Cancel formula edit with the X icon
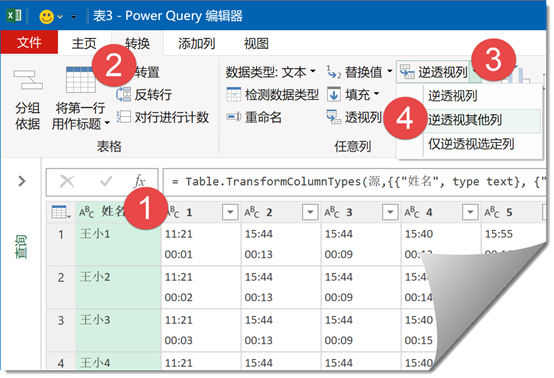The height and width of the screenshot is (378, 554). pyautogui.click(x=67, y=182)
